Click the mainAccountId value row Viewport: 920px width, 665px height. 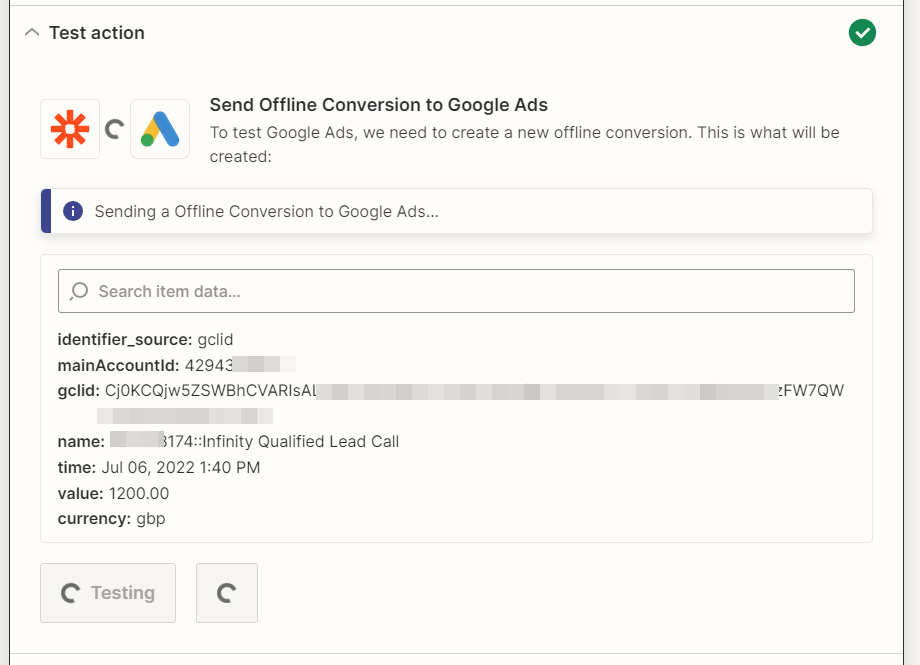click(177, 365)
